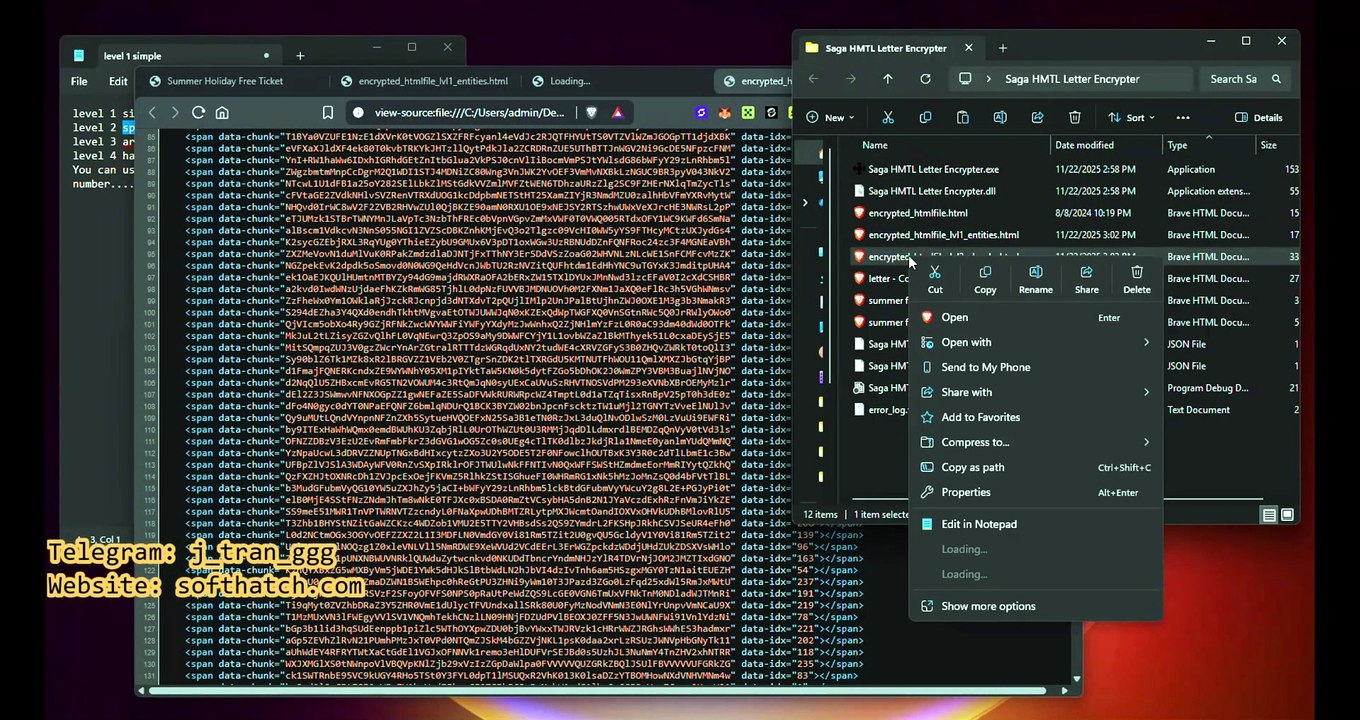Open Properties from the context menu
Screen dimensions: 1360x720
[1035, 492]
